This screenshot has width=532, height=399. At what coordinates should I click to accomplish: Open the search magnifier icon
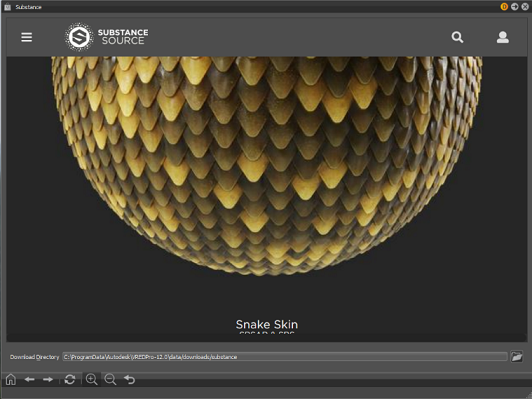457,37
